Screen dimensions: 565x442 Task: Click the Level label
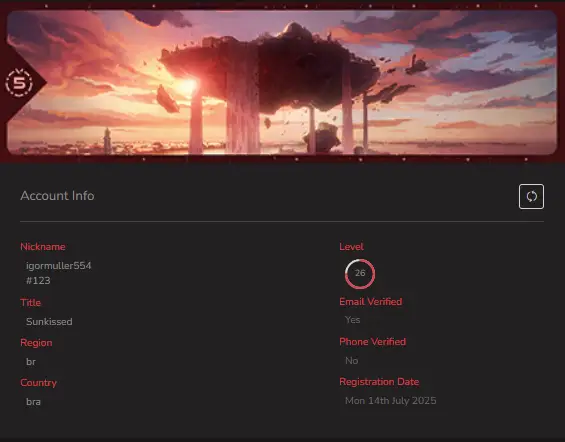pos(351,247)
